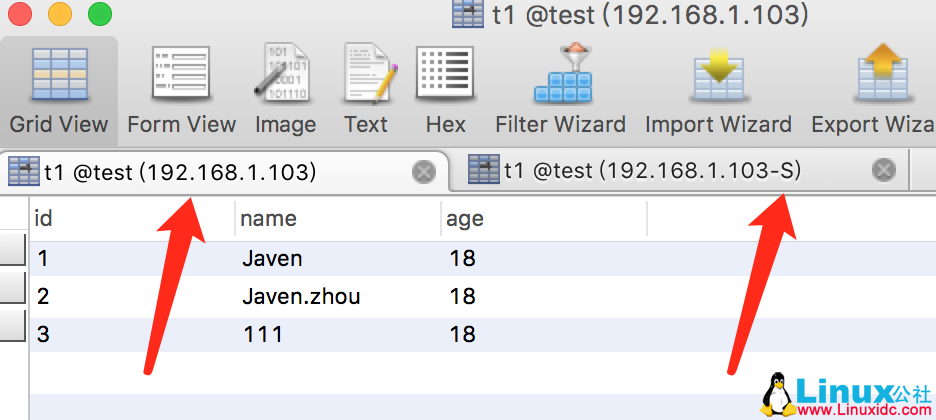Image resolution: width=936 pixels, height=420 pixels.
Task: Switch to t1 @test (192.168.1.103-S) tab
Action: 652,171
